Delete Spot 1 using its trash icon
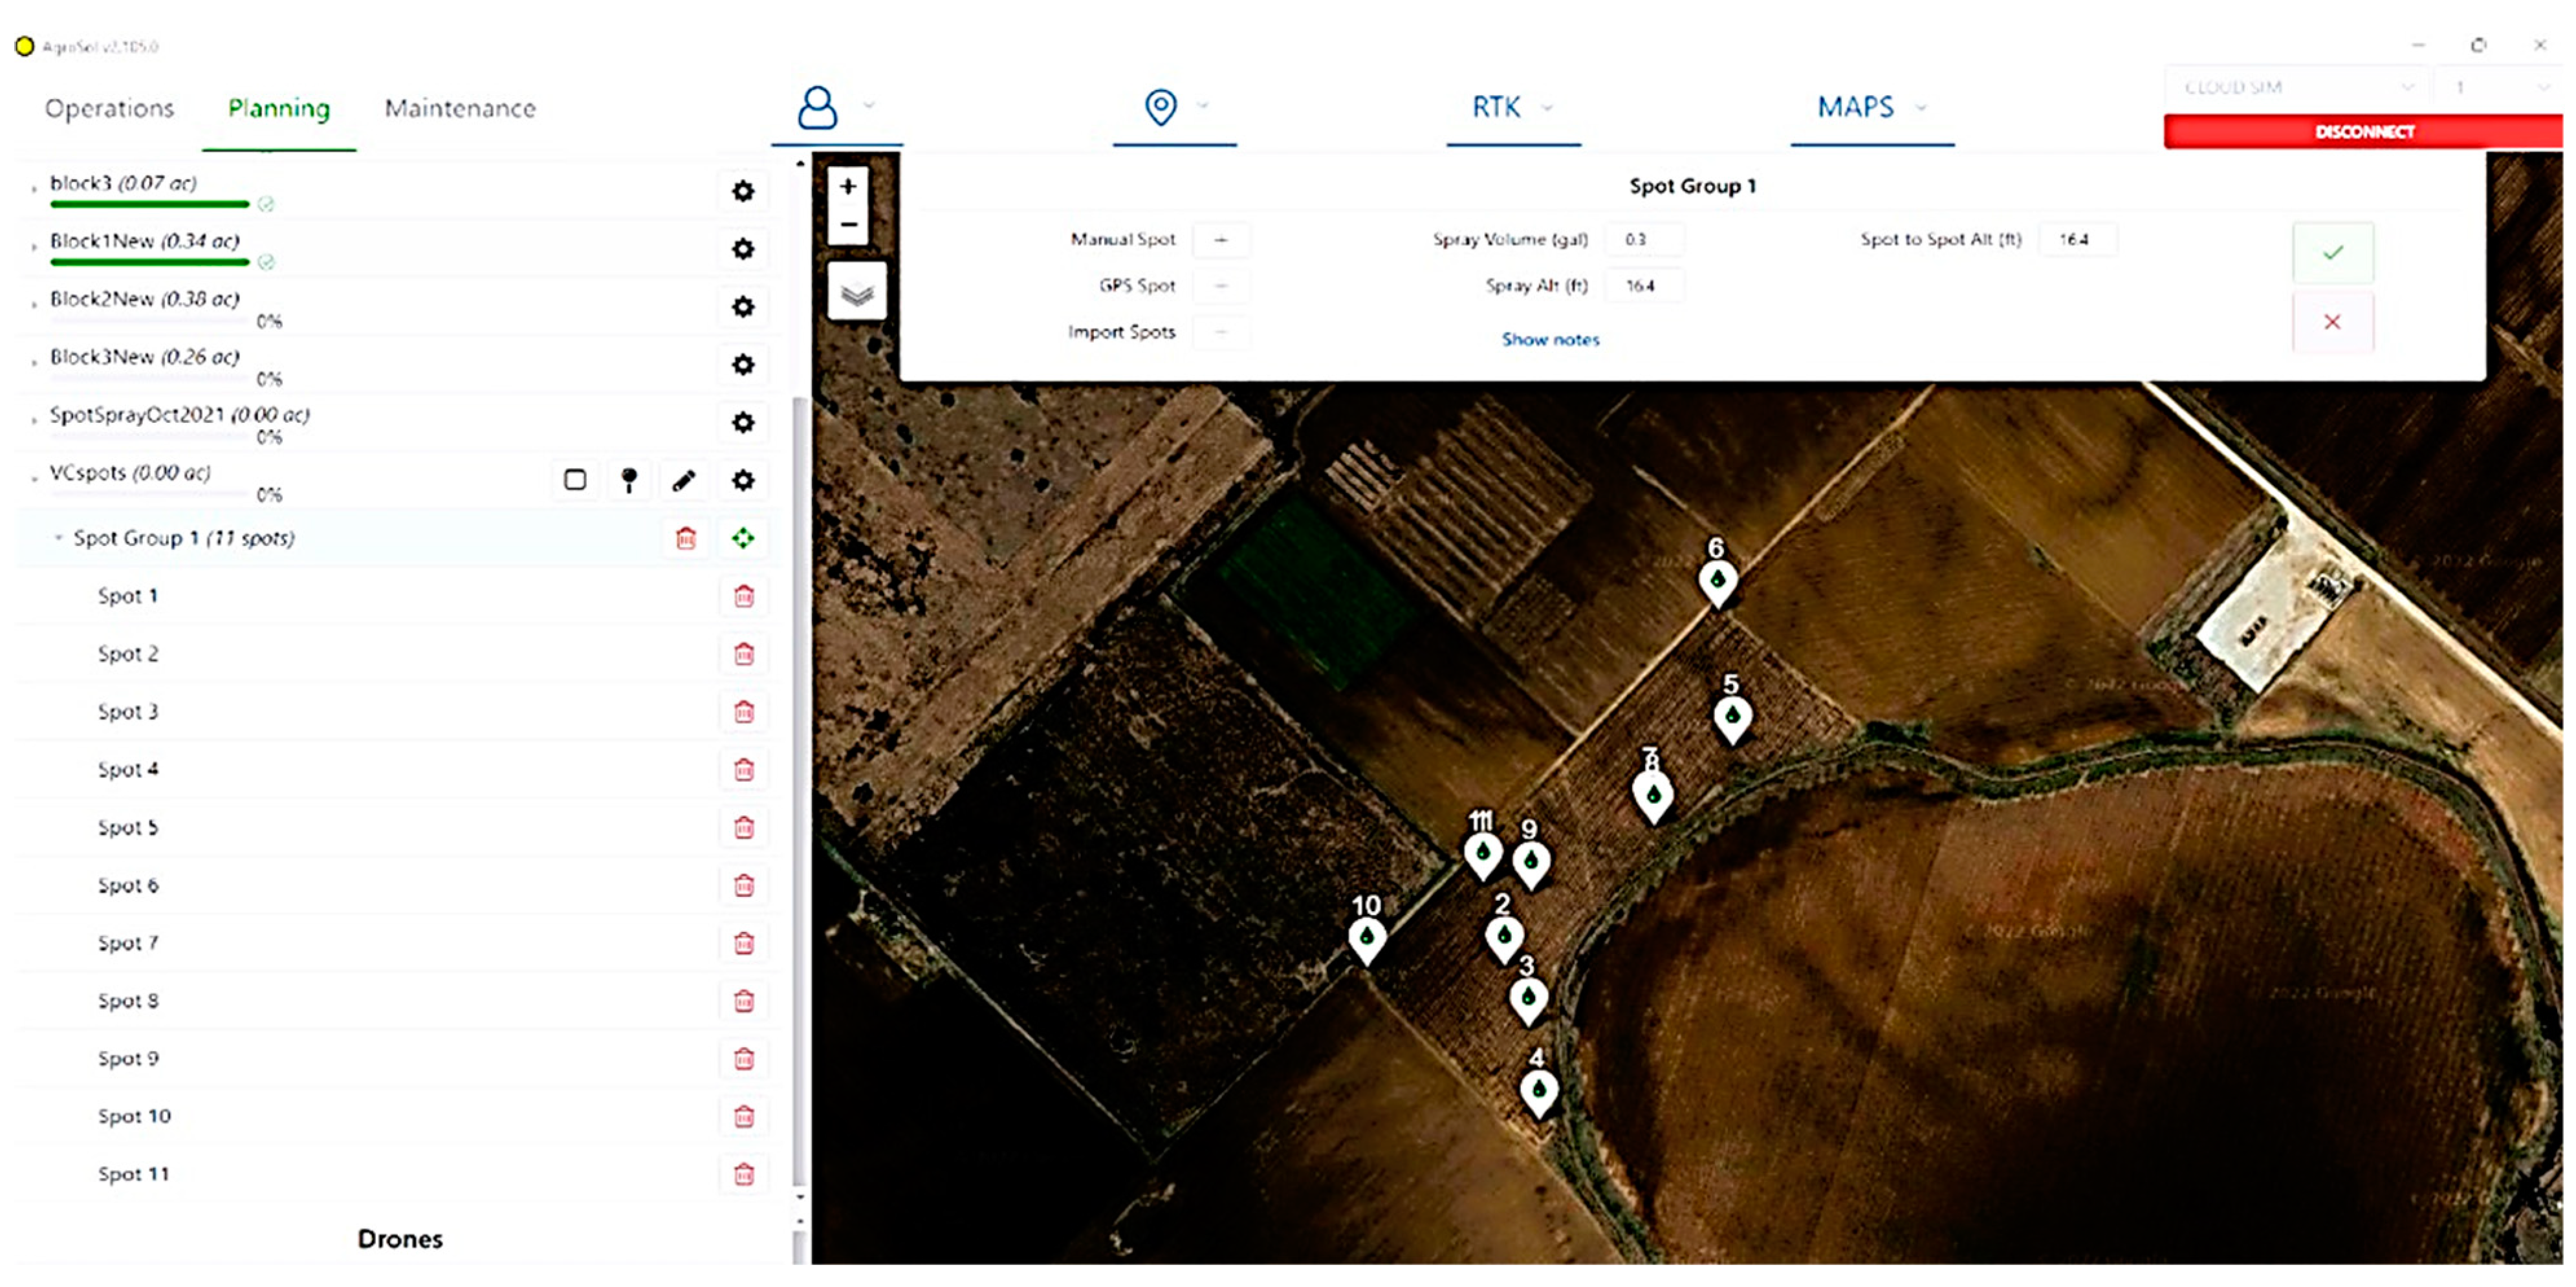 pyautogui.click(x=743, y=597)
